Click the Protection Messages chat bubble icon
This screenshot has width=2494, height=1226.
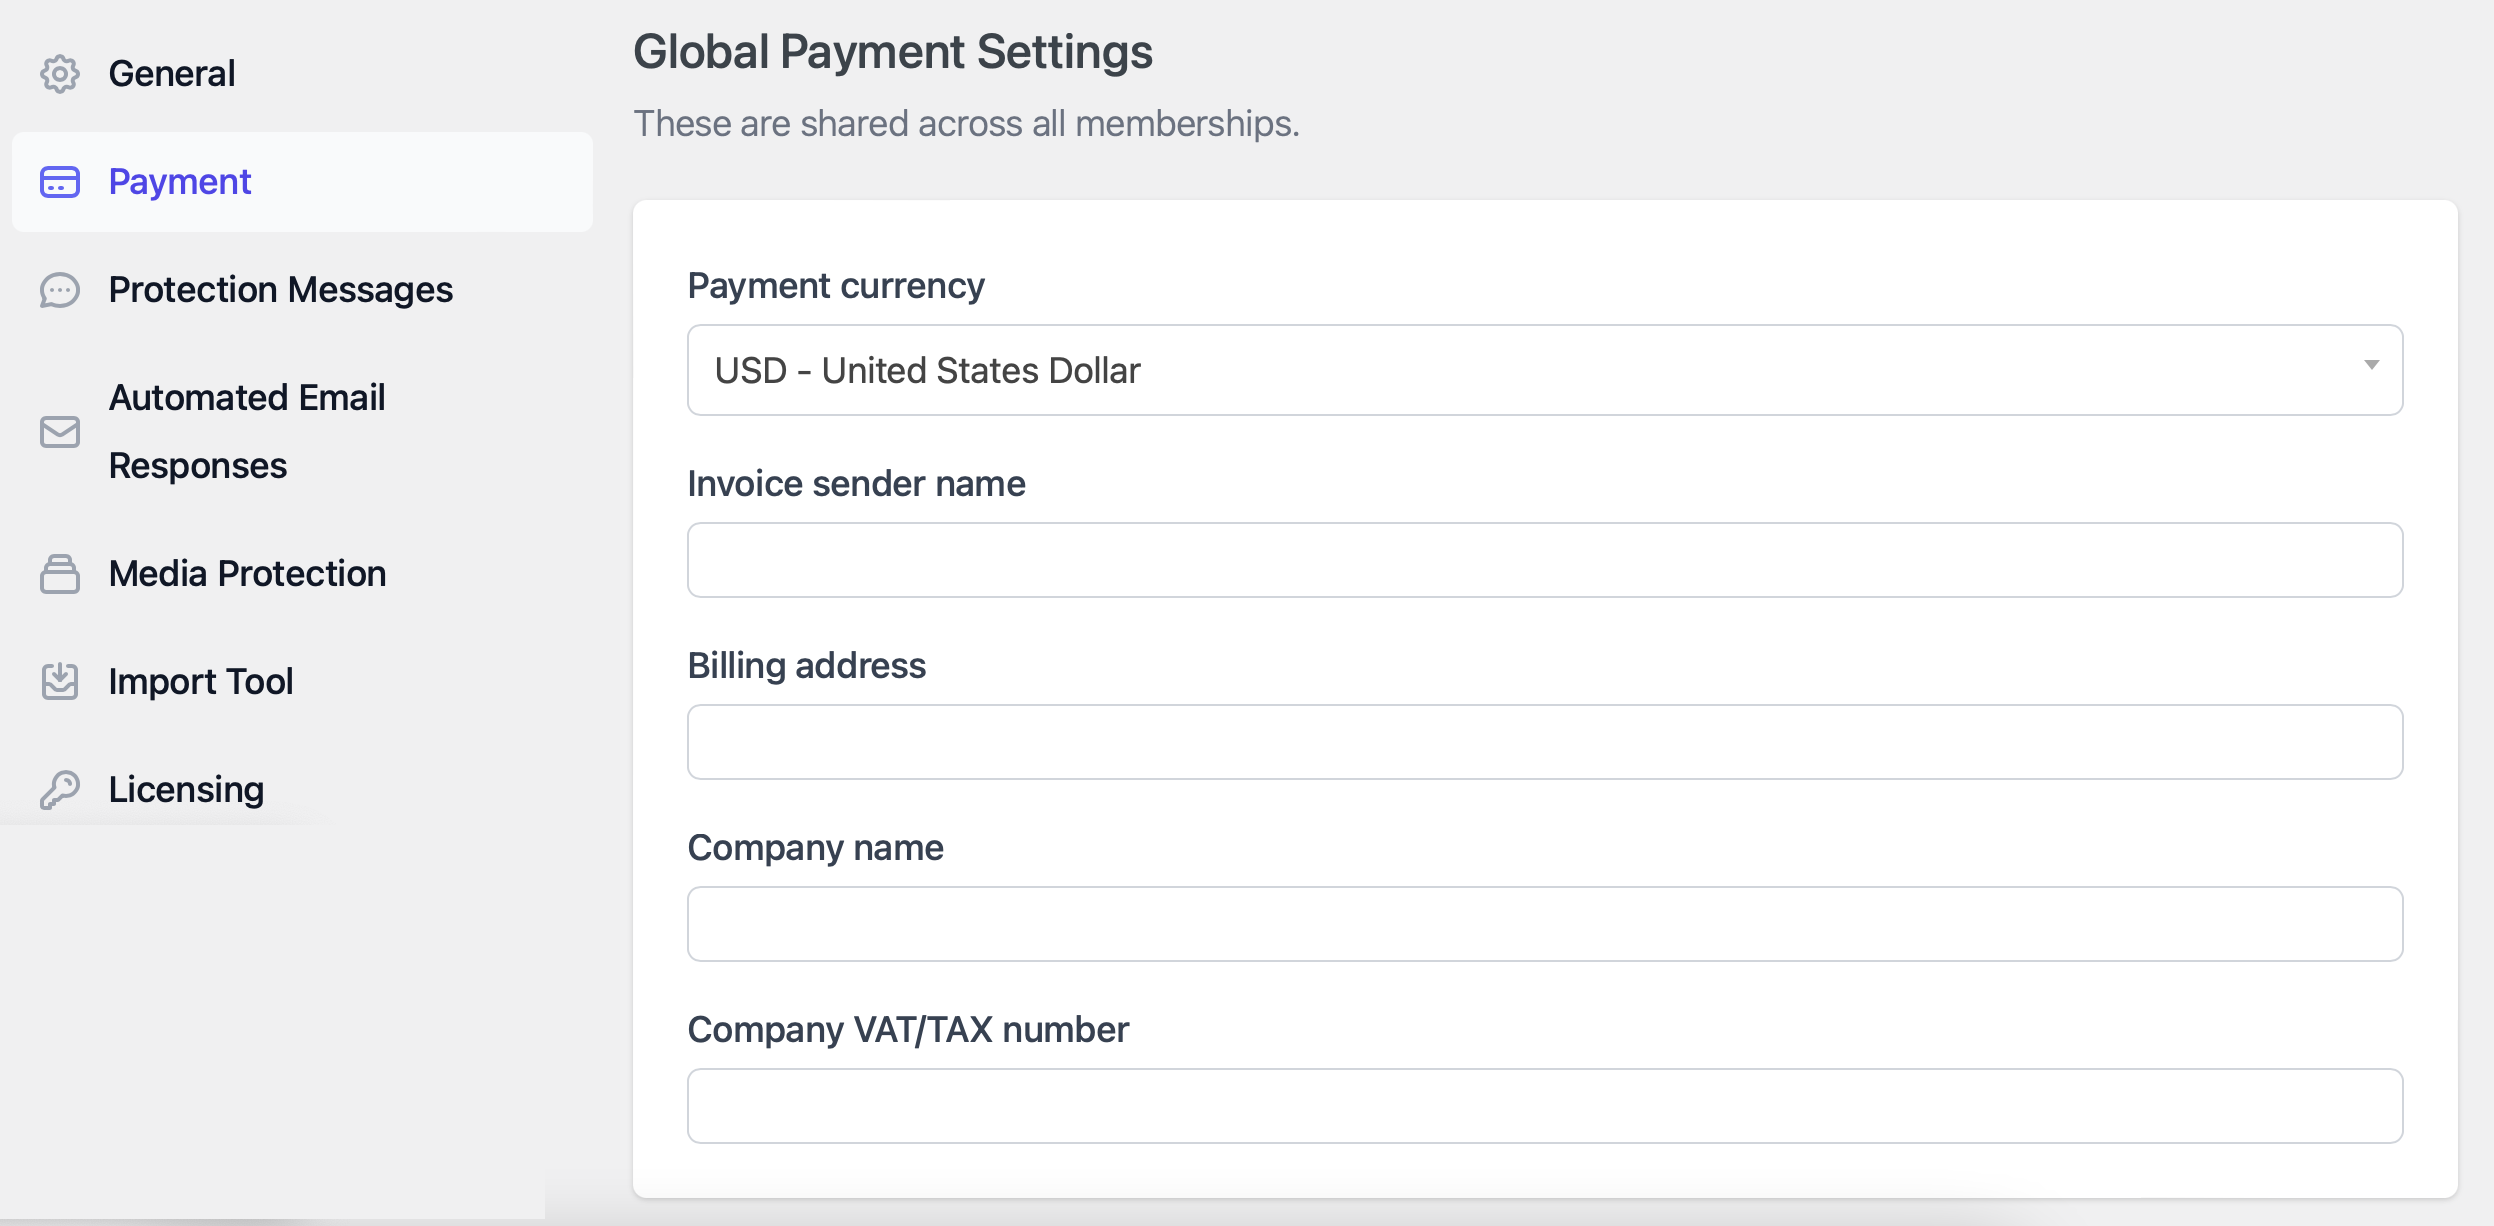point(60,290)
